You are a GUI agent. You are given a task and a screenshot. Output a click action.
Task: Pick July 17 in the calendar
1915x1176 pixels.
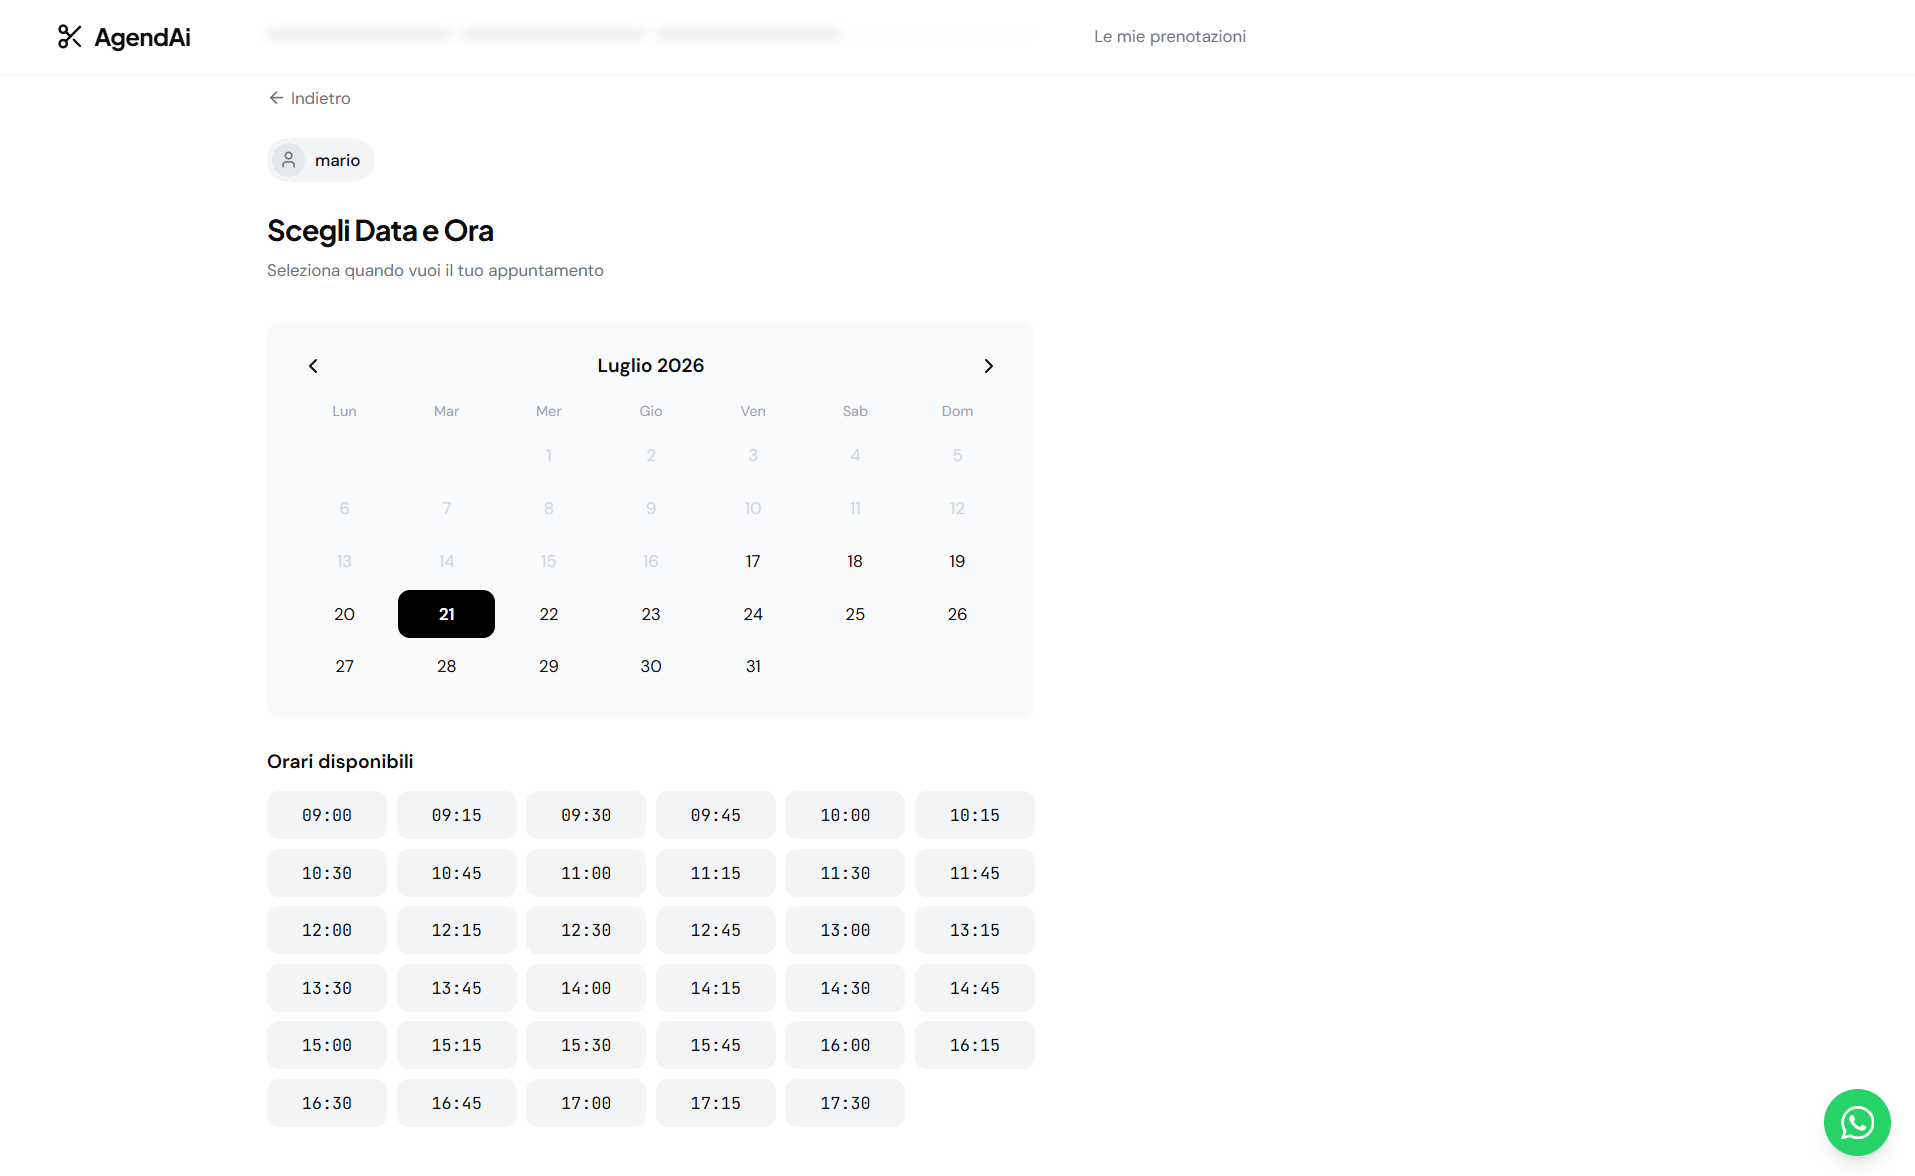click(x=753, y=561)
